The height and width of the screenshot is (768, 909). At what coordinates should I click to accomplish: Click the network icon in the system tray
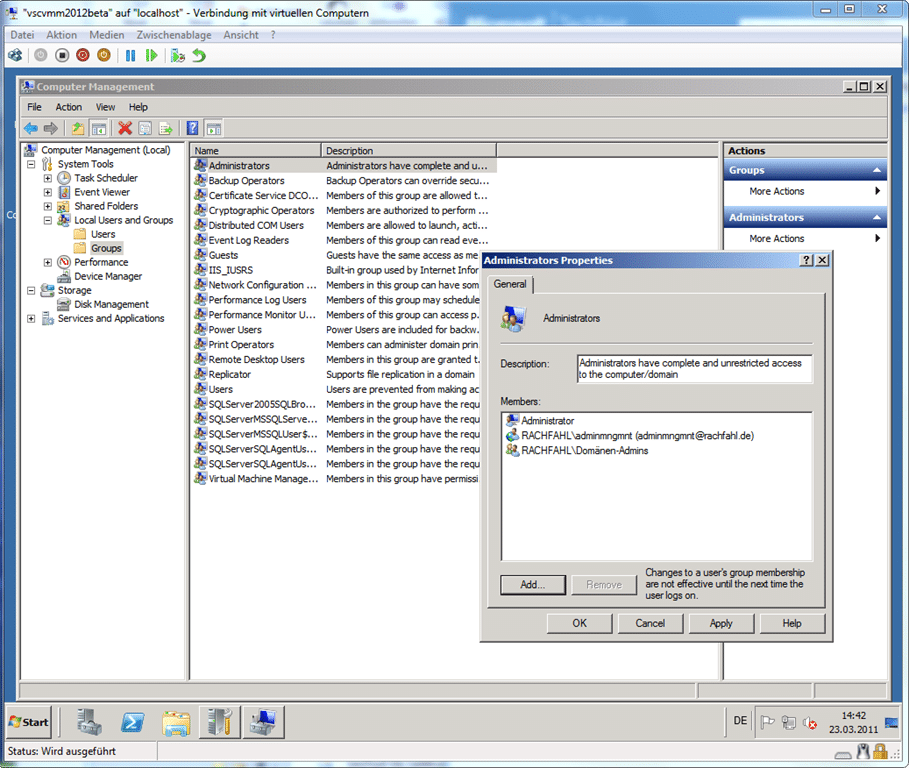pos(788,722)
